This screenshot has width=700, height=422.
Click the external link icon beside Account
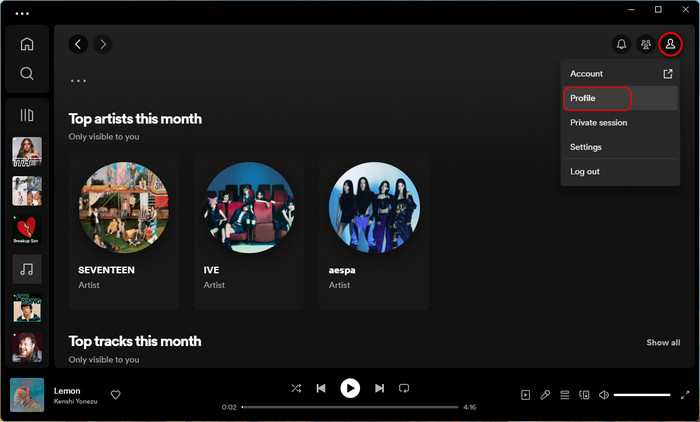pos(667,74)
